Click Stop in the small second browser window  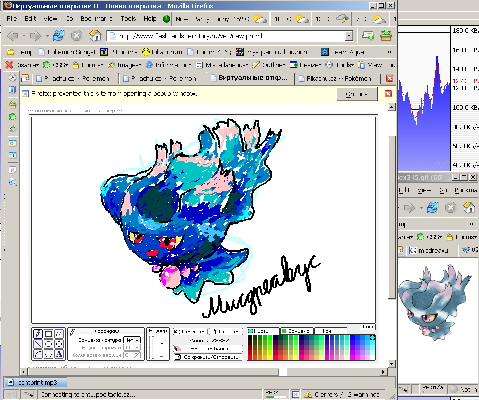click(x=450, y=208)
